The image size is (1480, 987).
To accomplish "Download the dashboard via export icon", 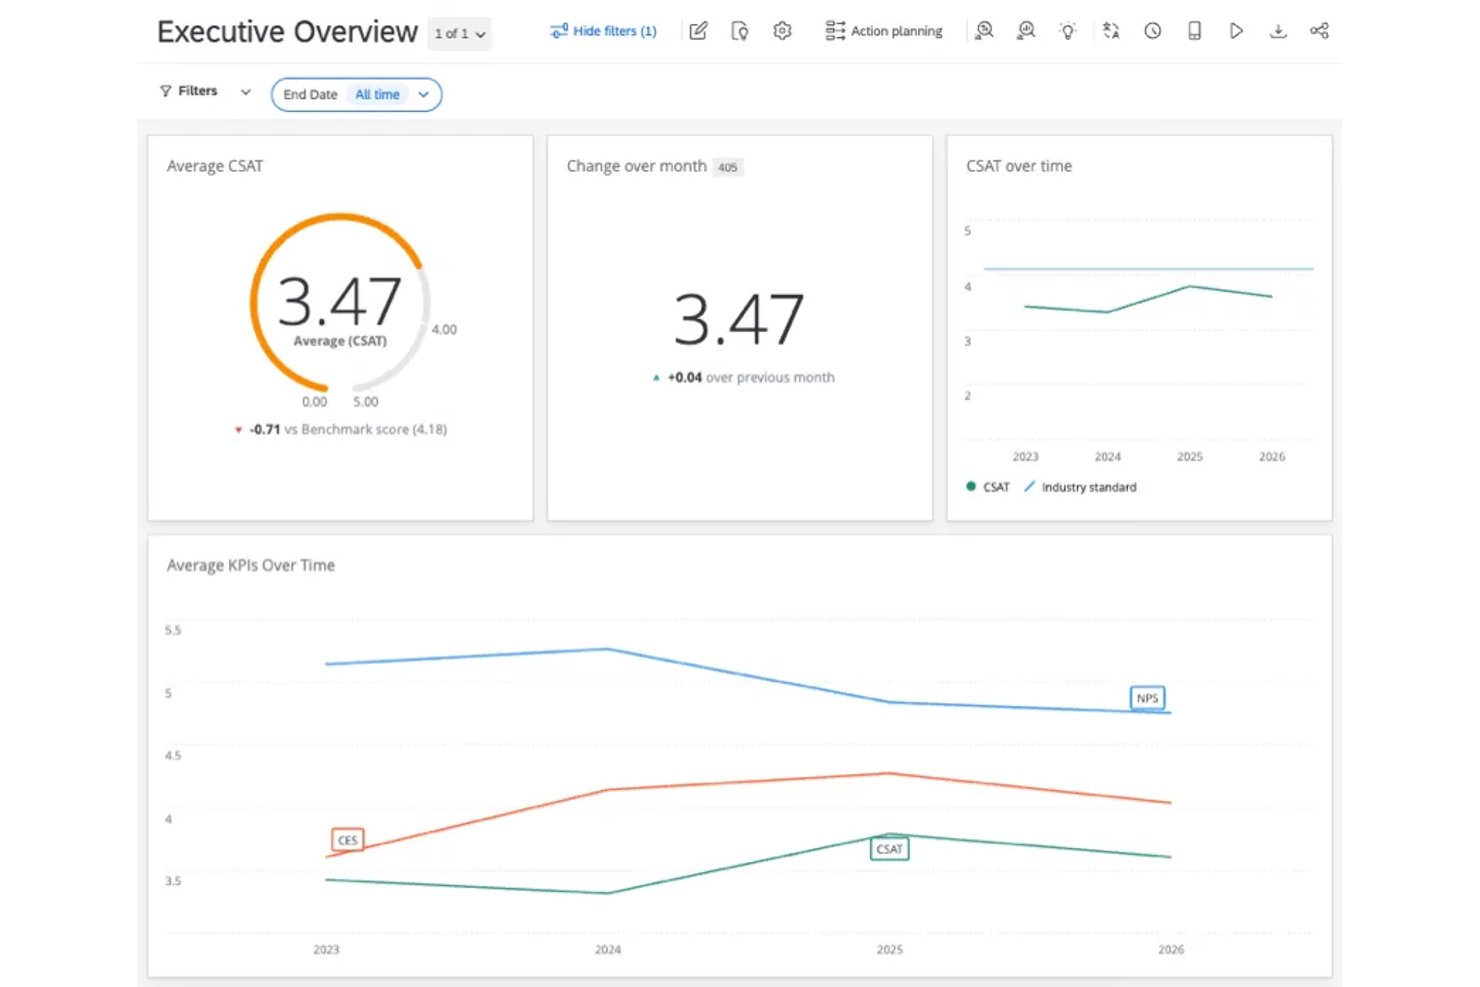I will 1278,31.
